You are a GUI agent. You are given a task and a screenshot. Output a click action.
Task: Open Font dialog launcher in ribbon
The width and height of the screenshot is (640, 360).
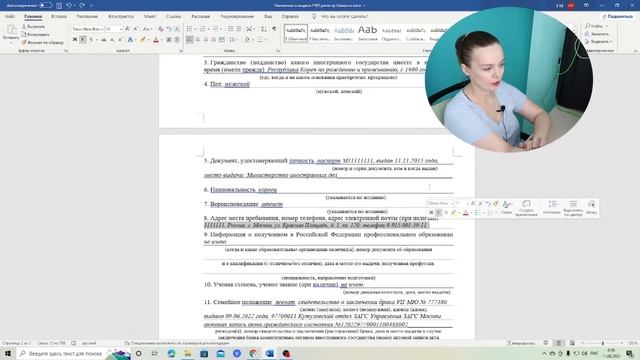181,51
